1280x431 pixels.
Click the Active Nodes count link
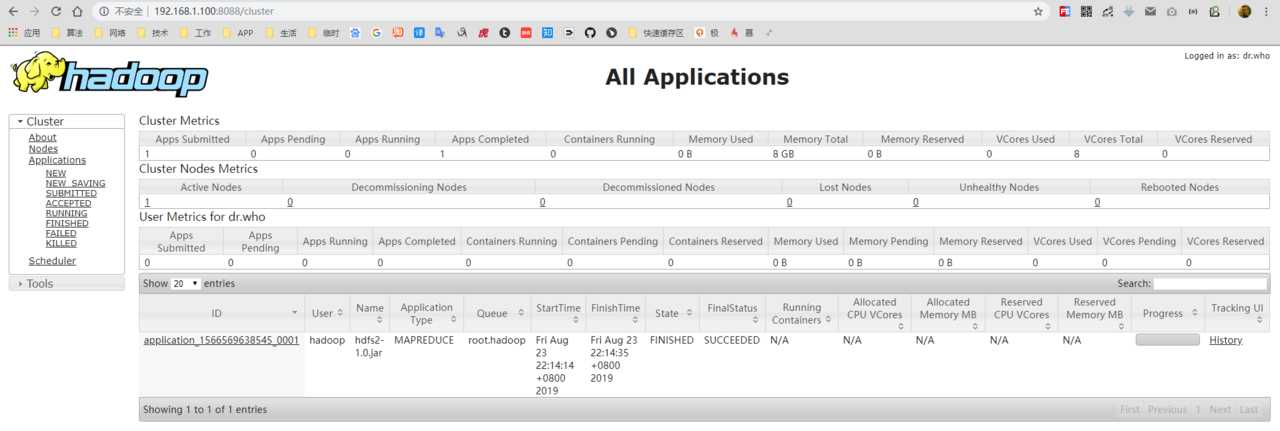click(147, 202)
